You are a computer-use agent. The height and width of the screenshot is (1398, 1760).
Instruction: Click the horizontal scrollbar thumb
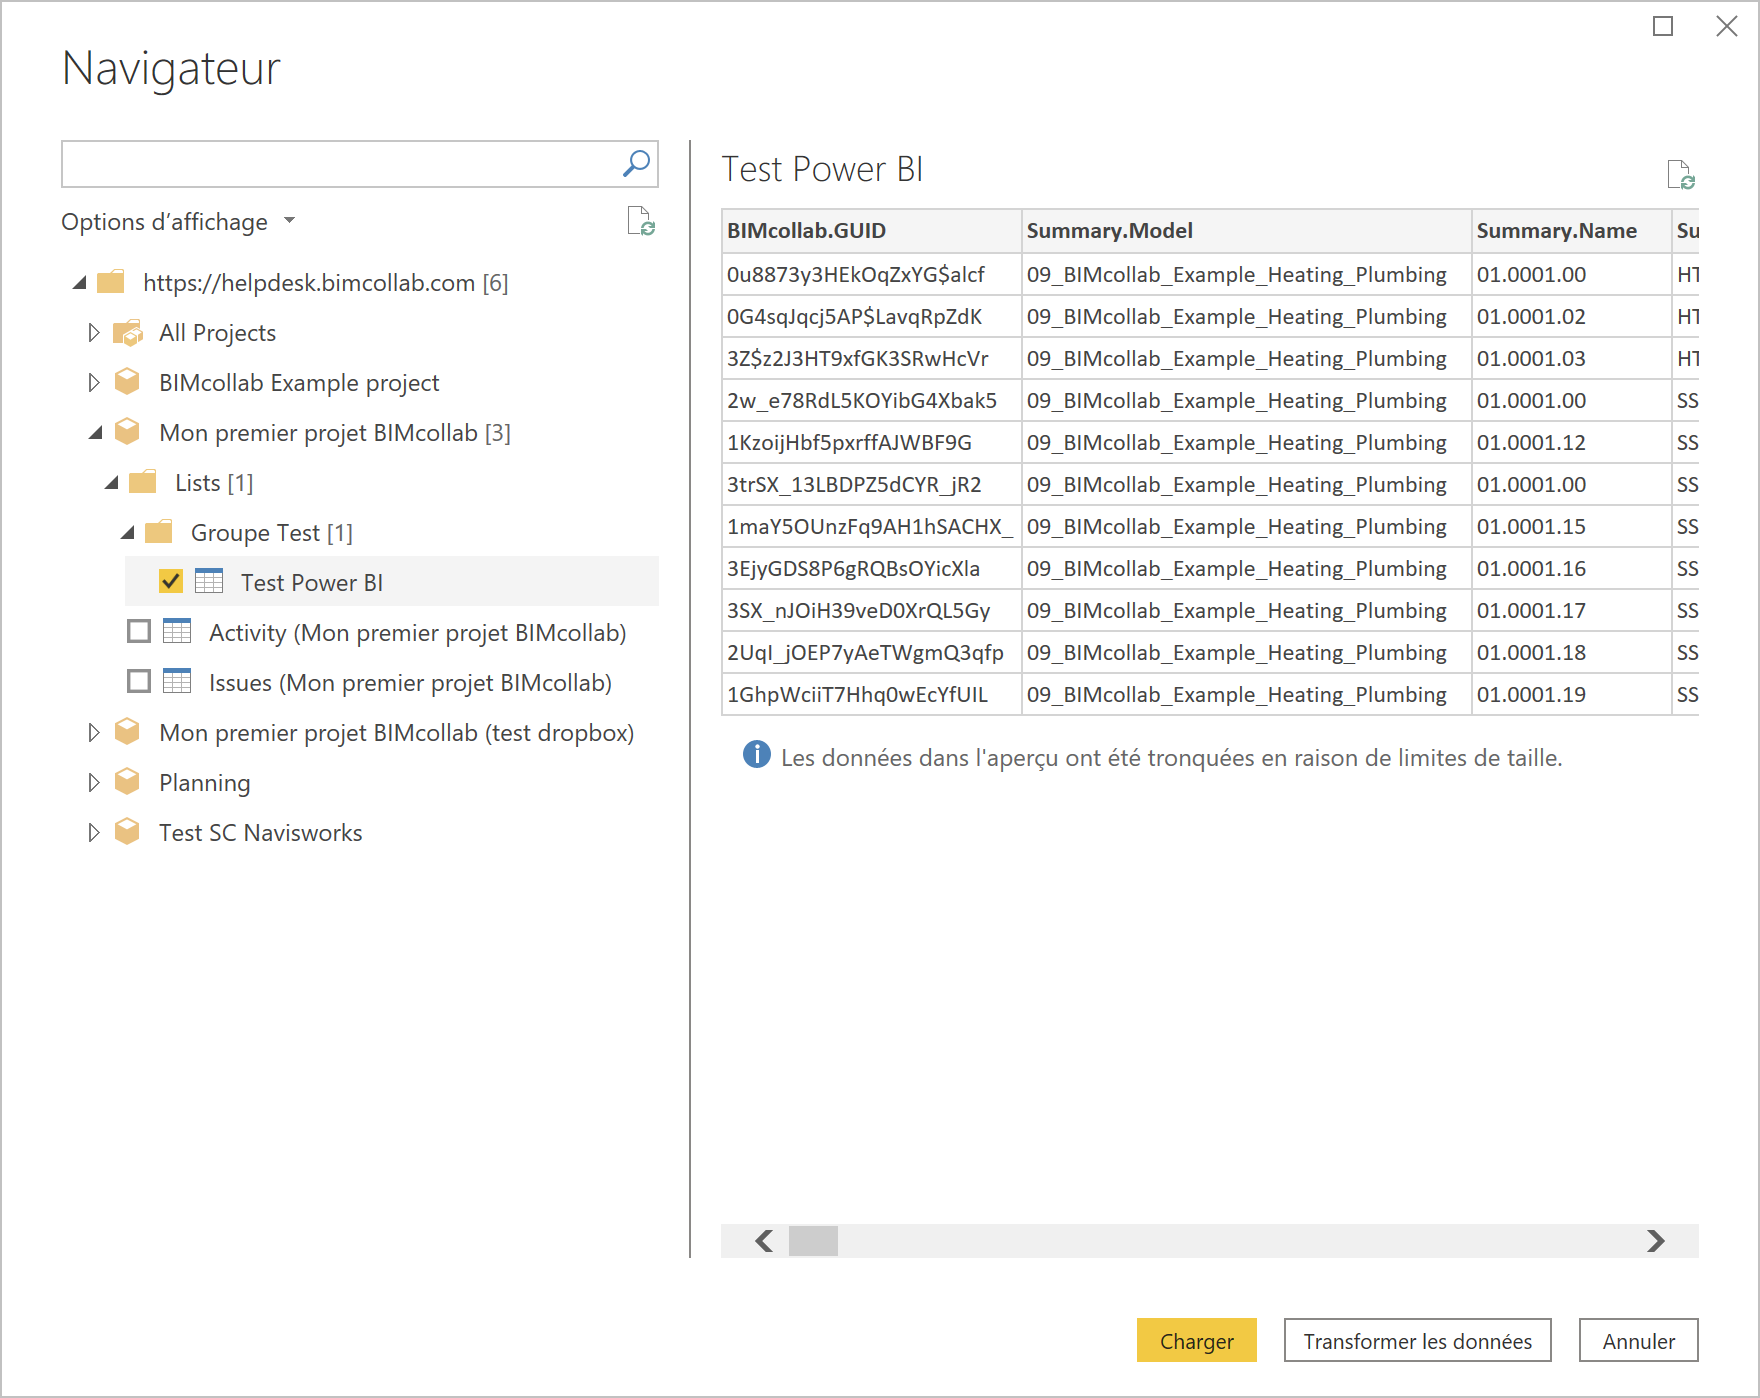click(813, 1241)
